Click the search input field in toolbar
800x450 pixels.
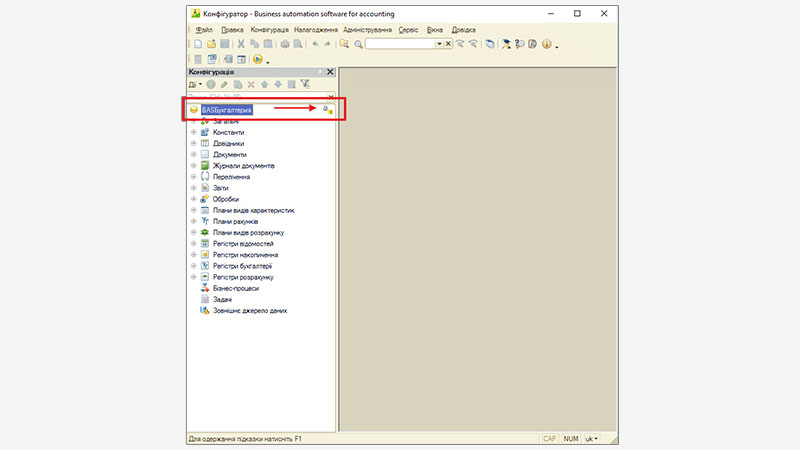point(400,44)
